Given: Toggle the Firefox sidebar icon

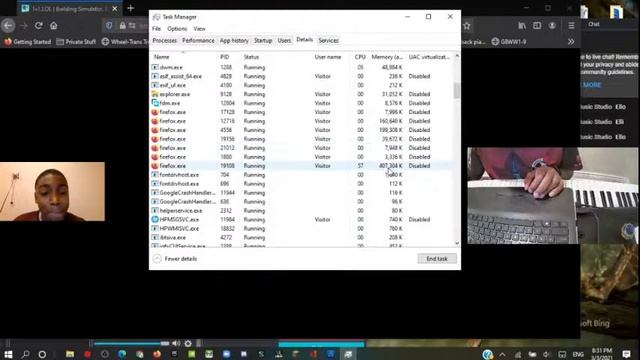Looking at the screenshot, I should pos(537,26).
